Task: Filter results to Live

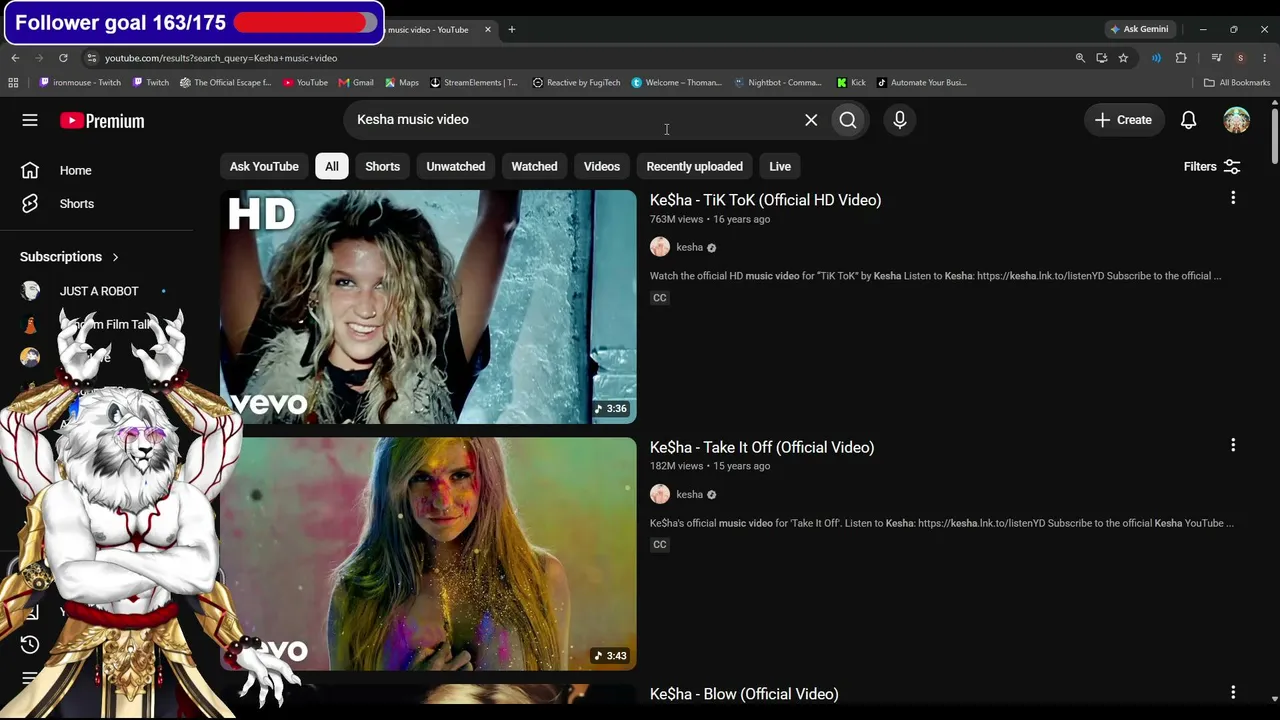Action: [780, 167]
